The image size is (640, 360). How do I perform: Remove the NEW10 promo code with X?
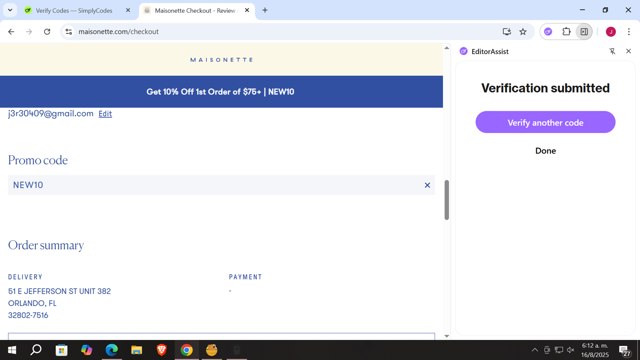coord(427,185)
